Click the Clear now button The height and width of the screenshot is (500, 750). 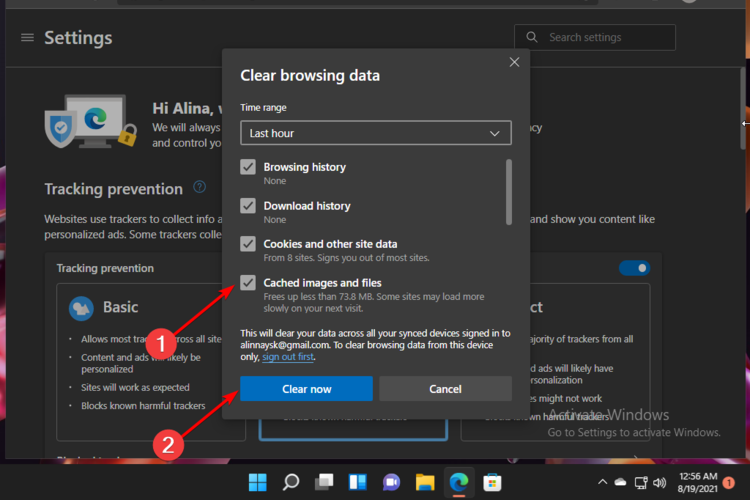306,389
